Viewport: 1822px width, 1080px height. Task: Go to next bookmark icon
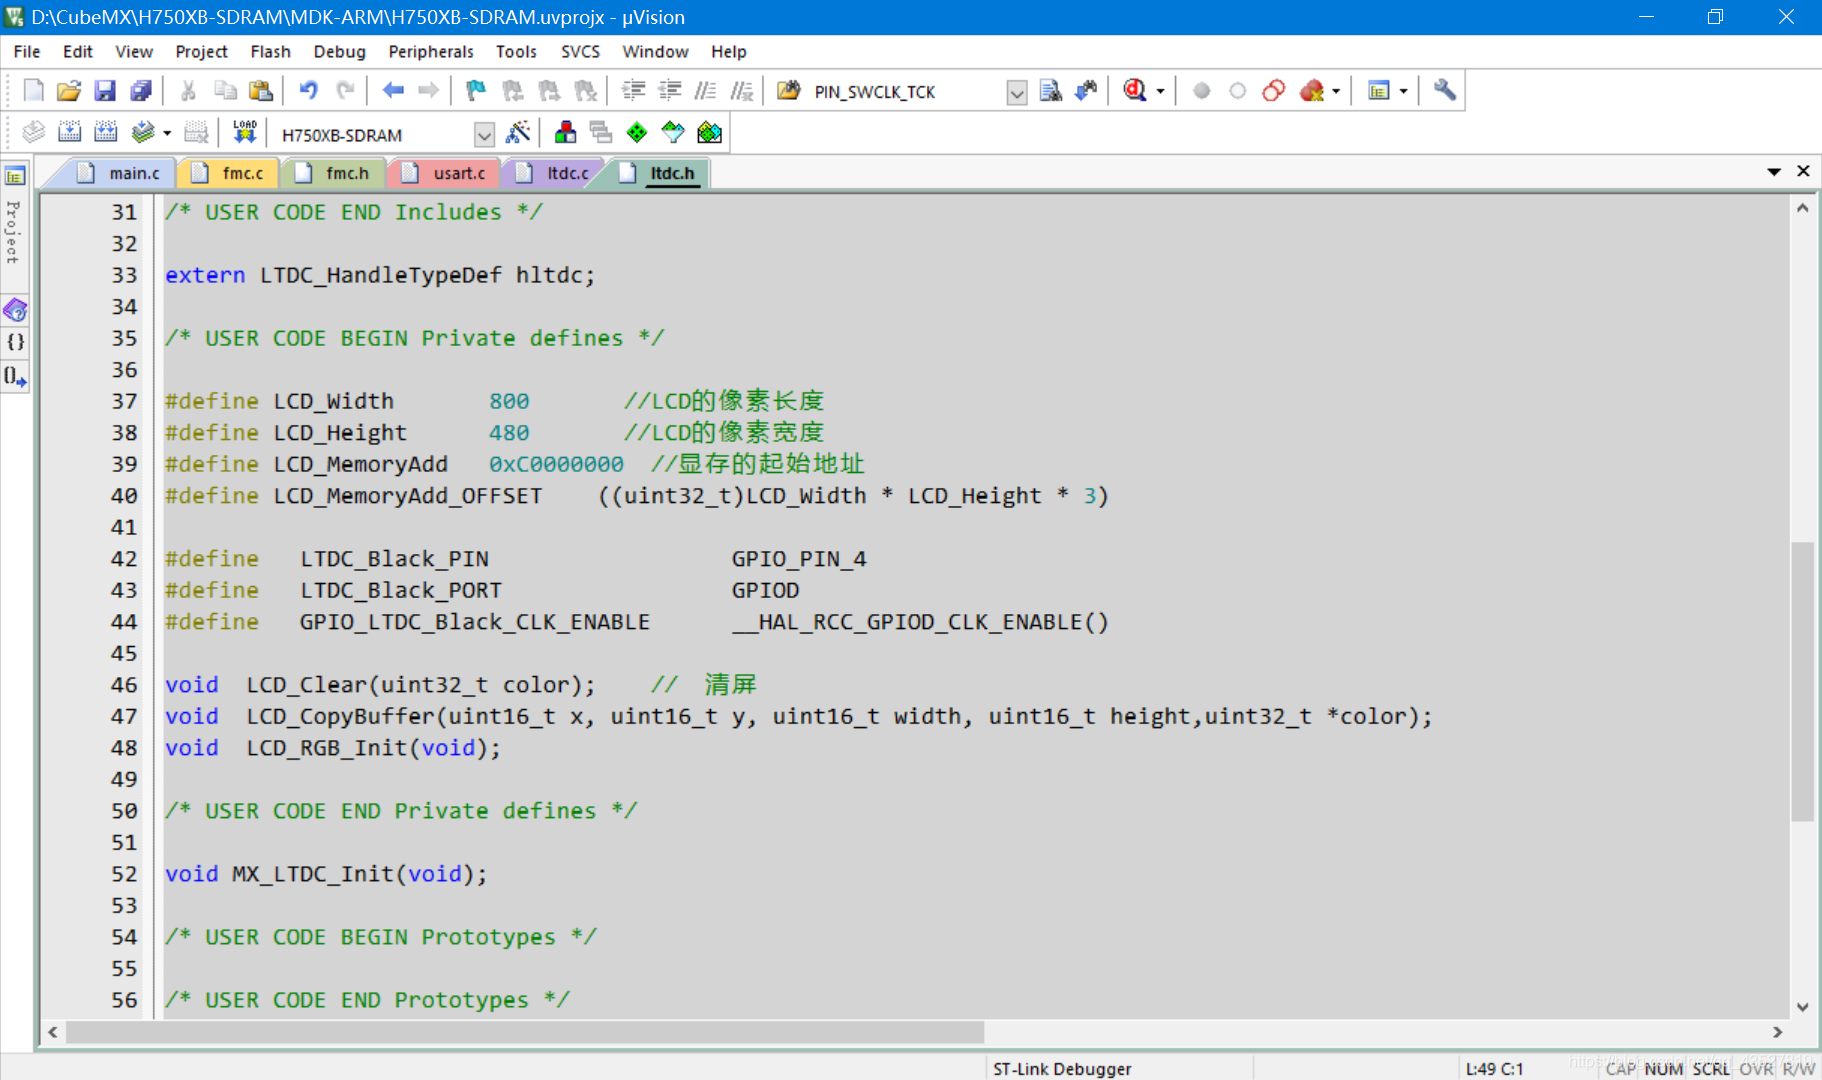[549, 91]
